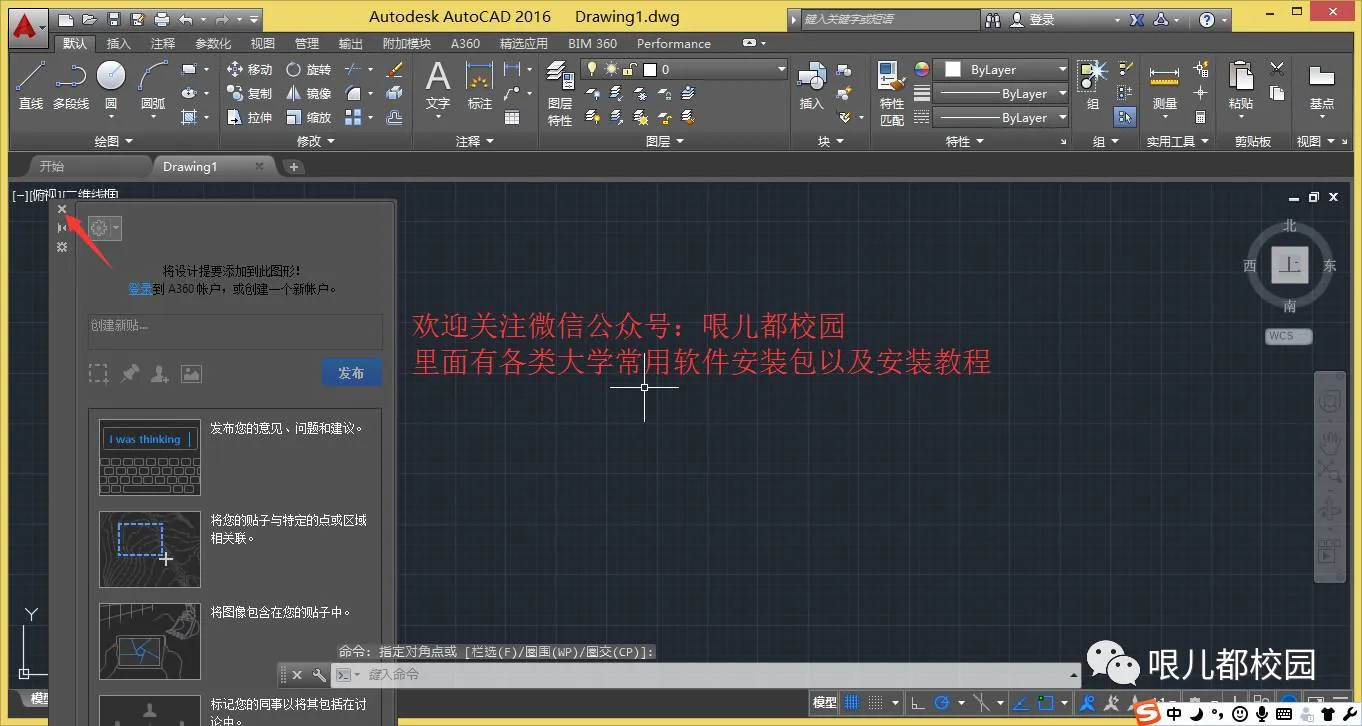Toggle the layer 0 lock icon
The width and height of the screenshot is (1362, 726).
tap(629, 69)
